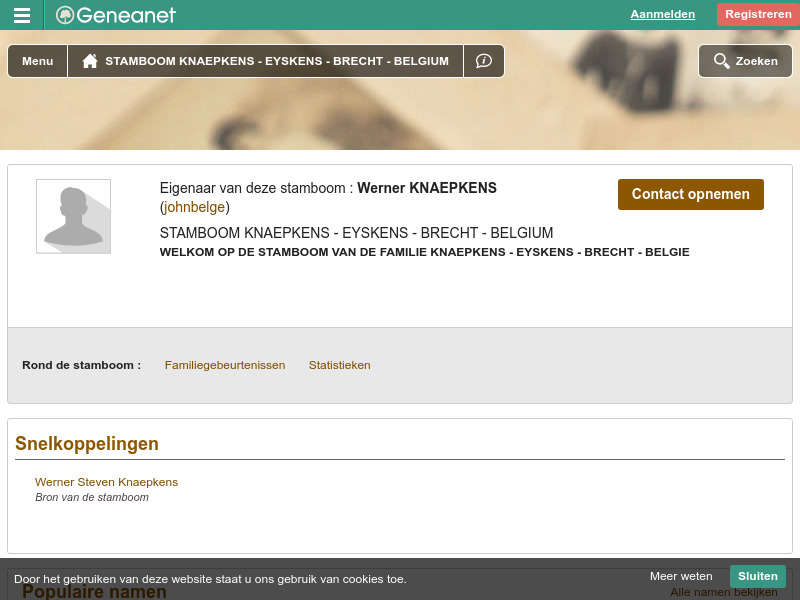Open the johnbelge profile link
The height and width of the screenshot is (600, 800).
tap(194, 207)
